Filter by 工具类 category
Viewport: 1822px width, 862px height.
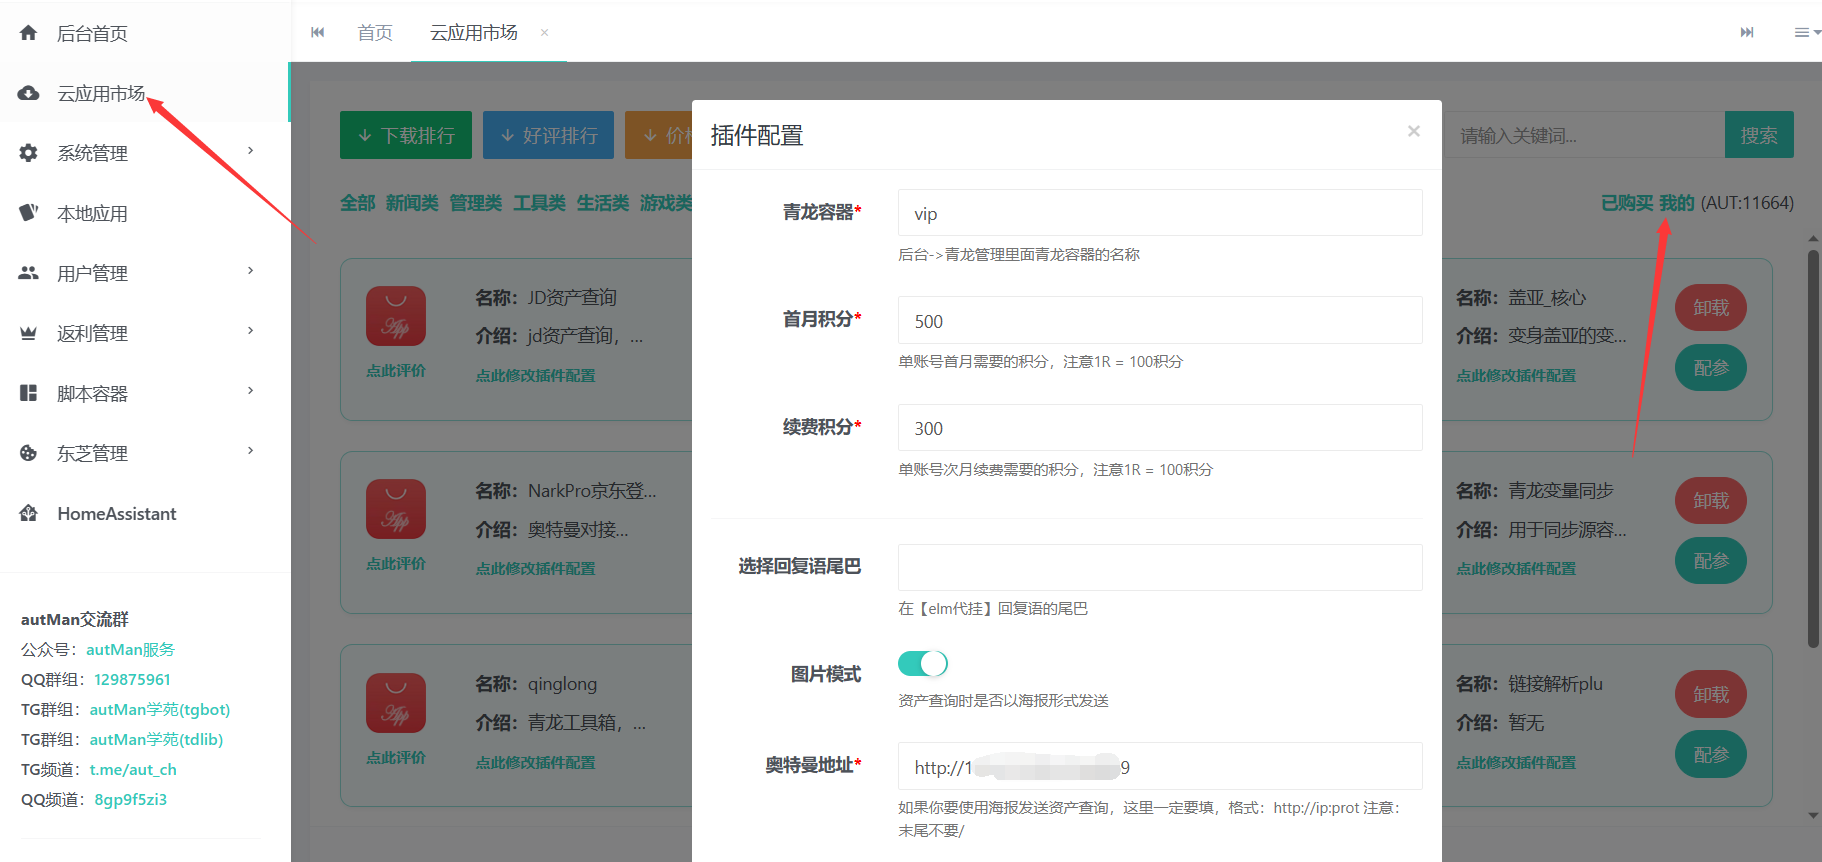click(539, 203)
